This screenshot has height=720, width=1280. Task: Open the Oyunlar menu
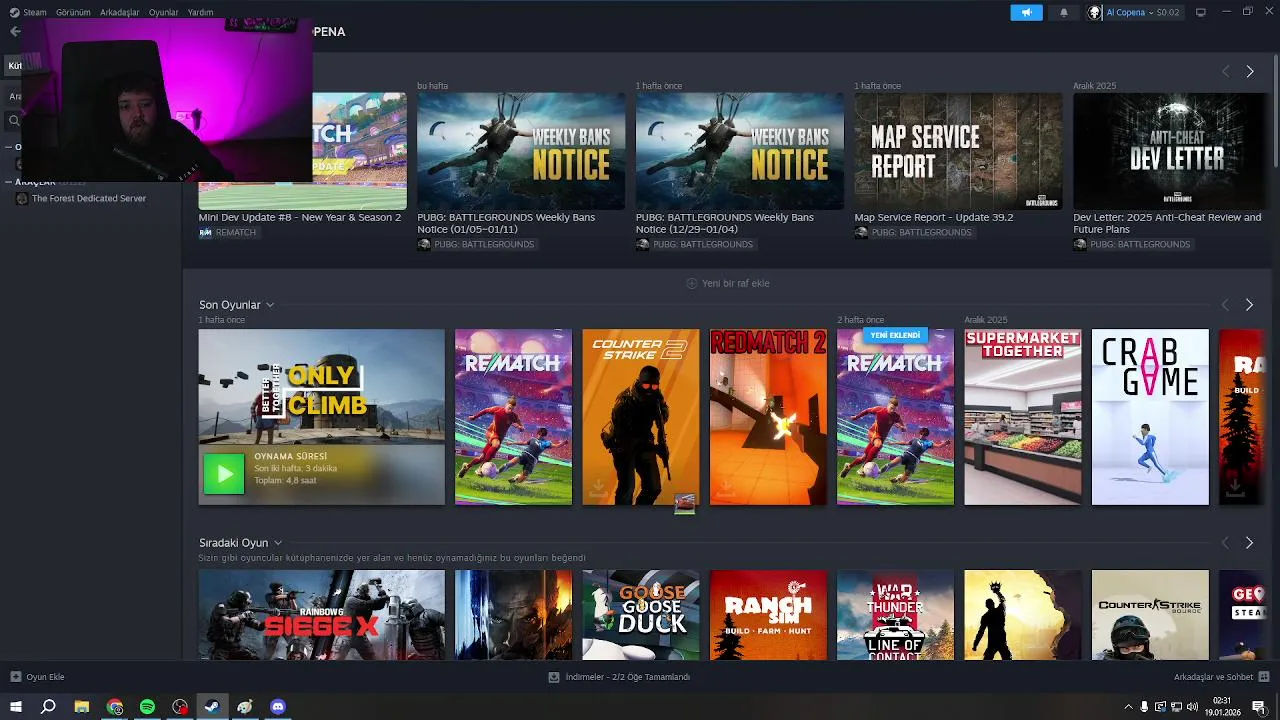[x=163, y=12]
